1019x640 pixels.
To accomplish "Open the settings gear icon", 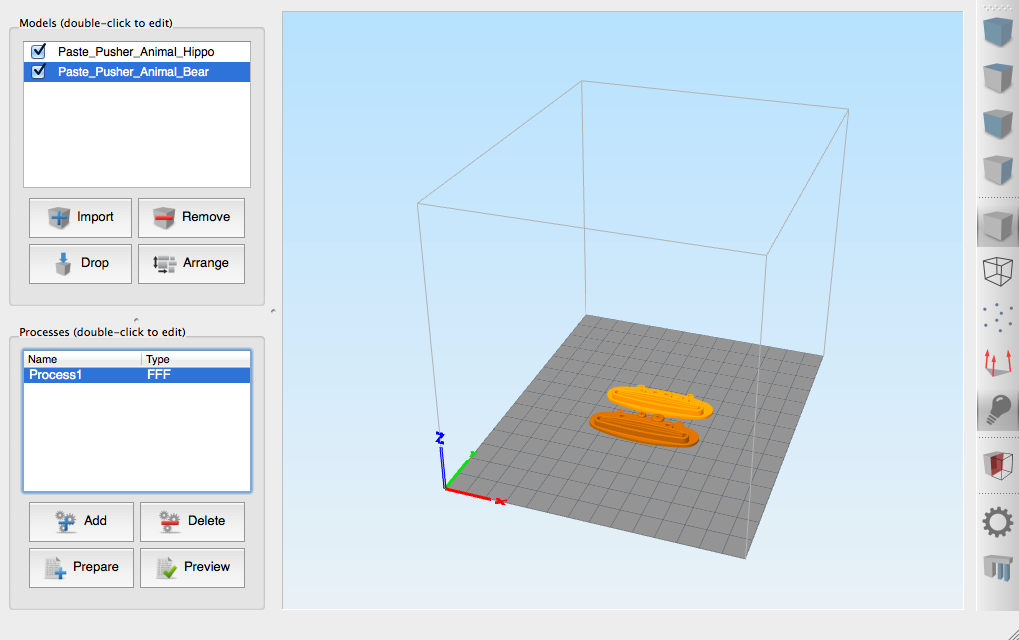I will tap(997, 521).
